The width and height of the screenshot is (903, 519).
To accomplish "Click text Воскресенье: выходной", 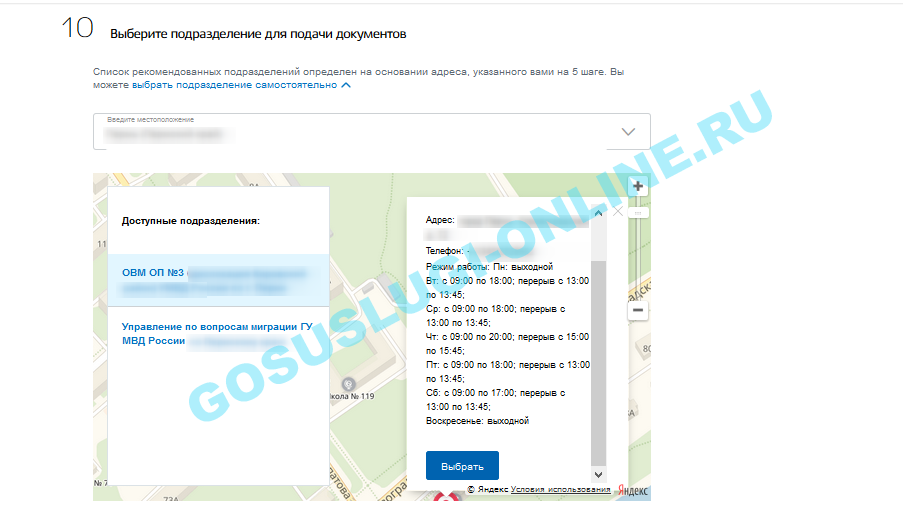I will (x=477, y=420).
